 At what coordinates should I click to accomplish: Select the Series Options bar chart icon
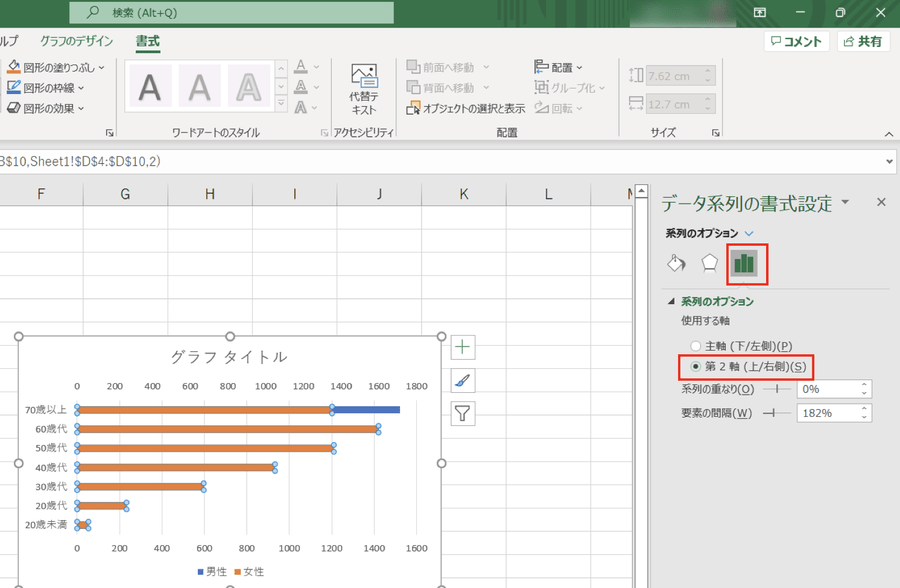point(743,263)
